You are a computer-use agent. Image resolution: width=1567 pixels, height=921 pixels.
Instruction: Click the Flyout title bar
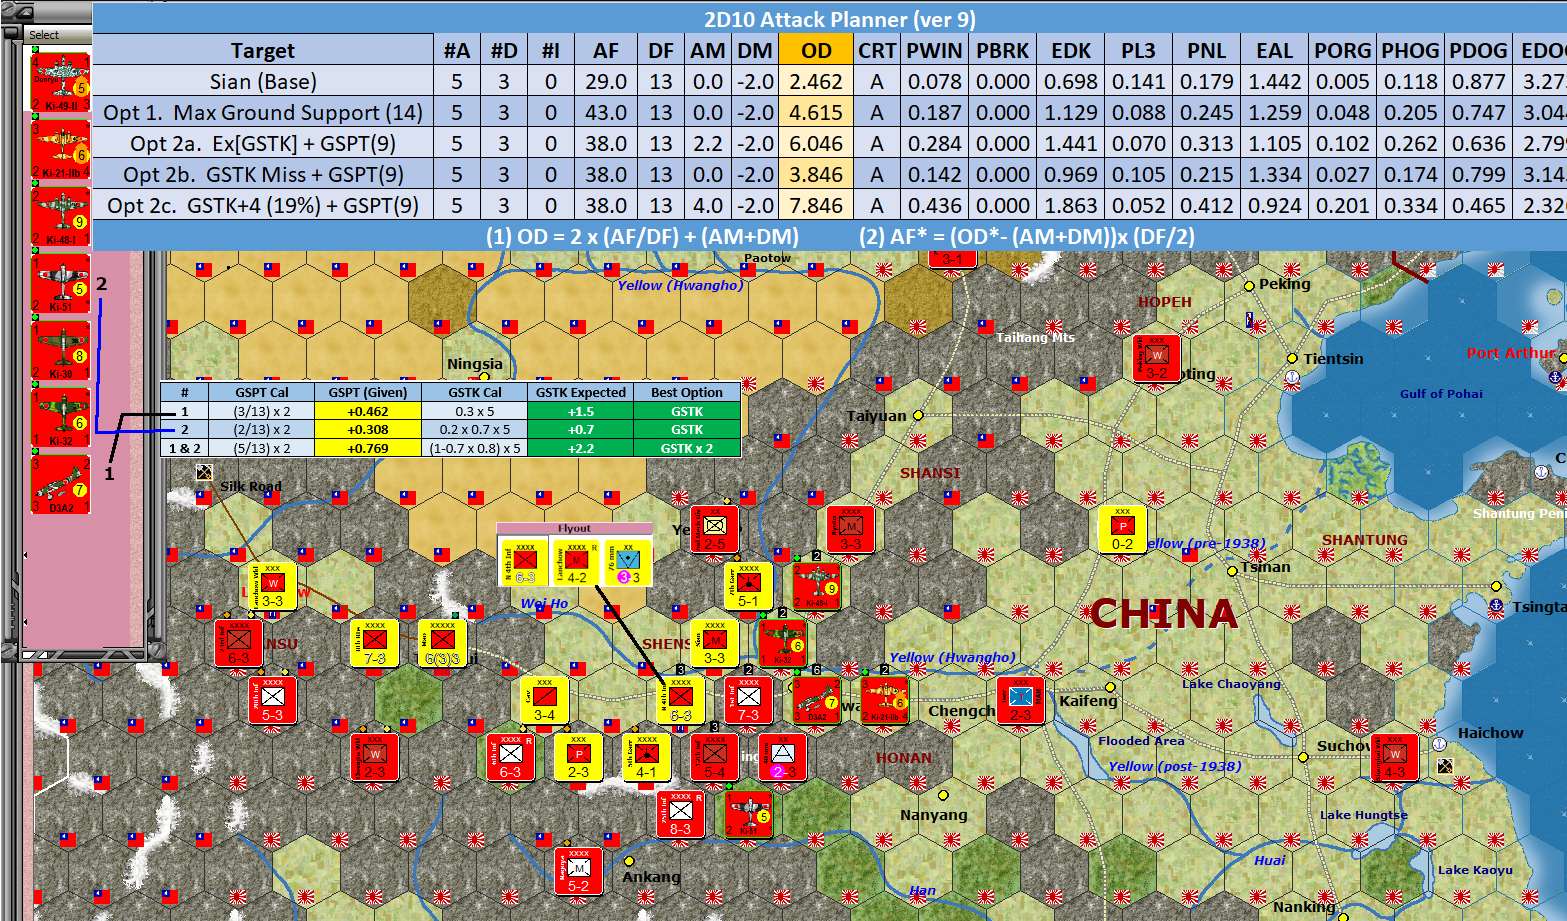coord(574,528)
